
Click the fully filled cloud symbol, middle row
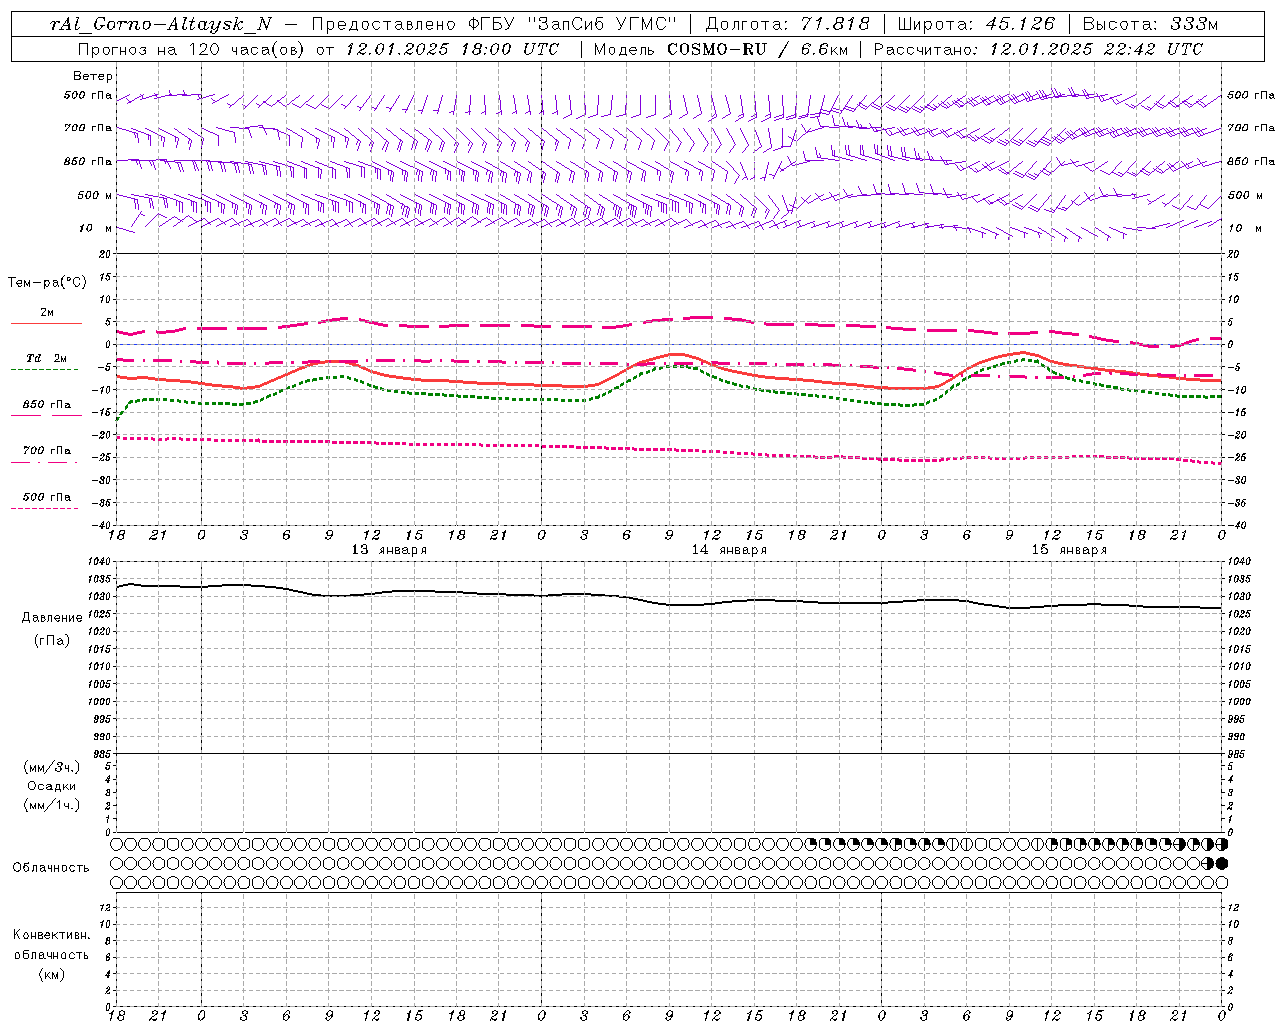tap(1222, 863)
